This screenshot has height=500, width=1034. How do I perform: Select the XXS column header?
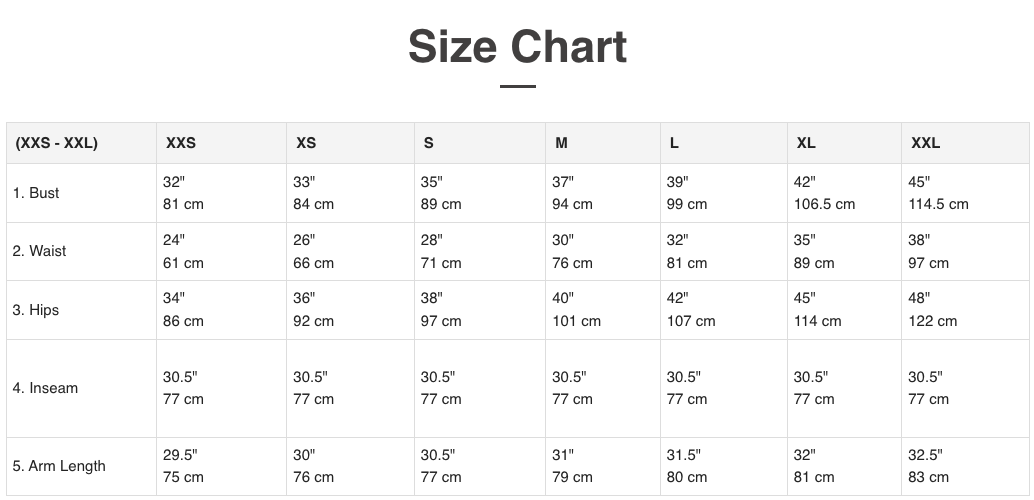(x=181, y=143)
